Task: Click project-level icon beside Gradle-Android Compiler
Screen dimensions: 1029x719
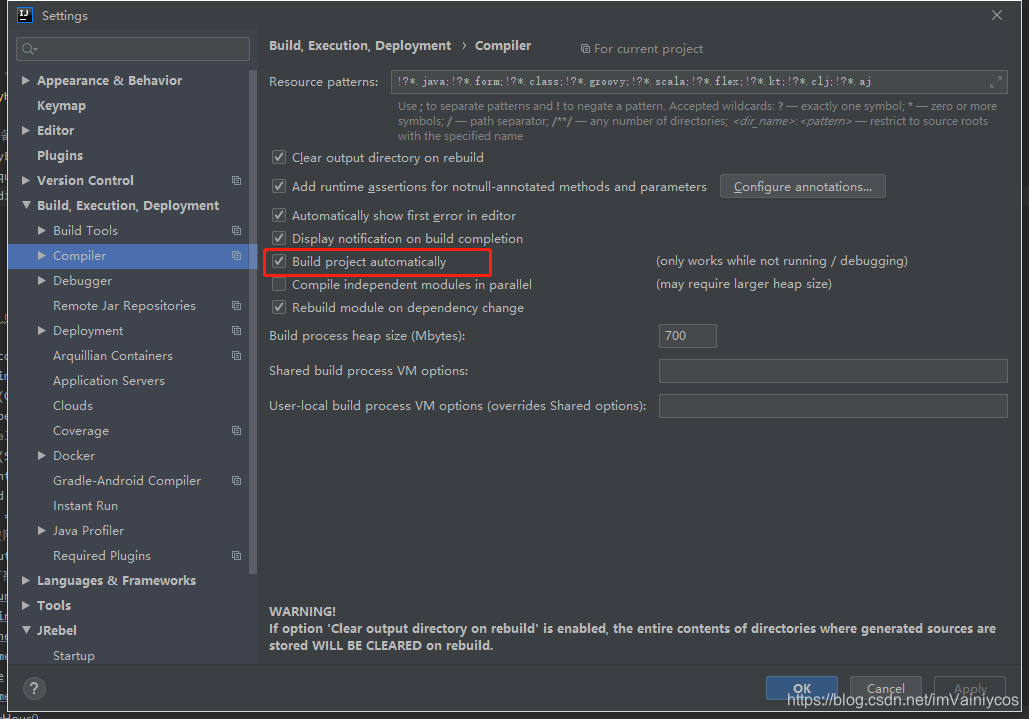Action: 236,481
